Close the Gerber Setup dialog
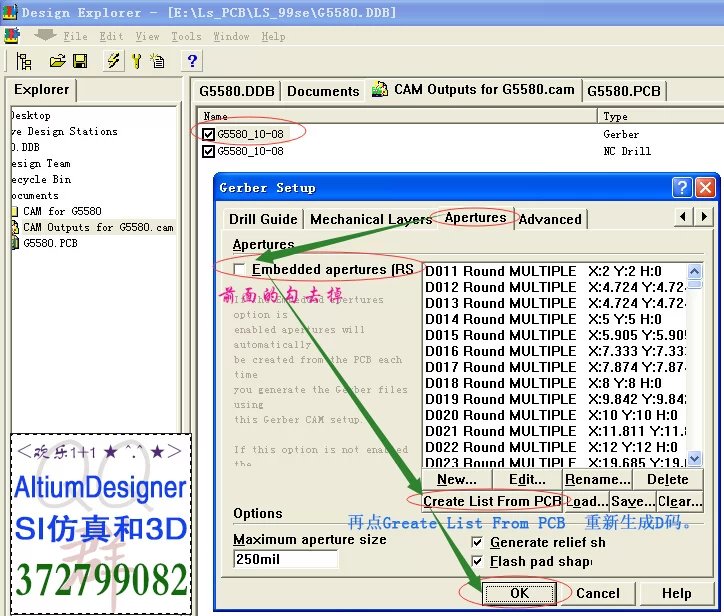This screenshot has height=616, width=724. point(705,188)
